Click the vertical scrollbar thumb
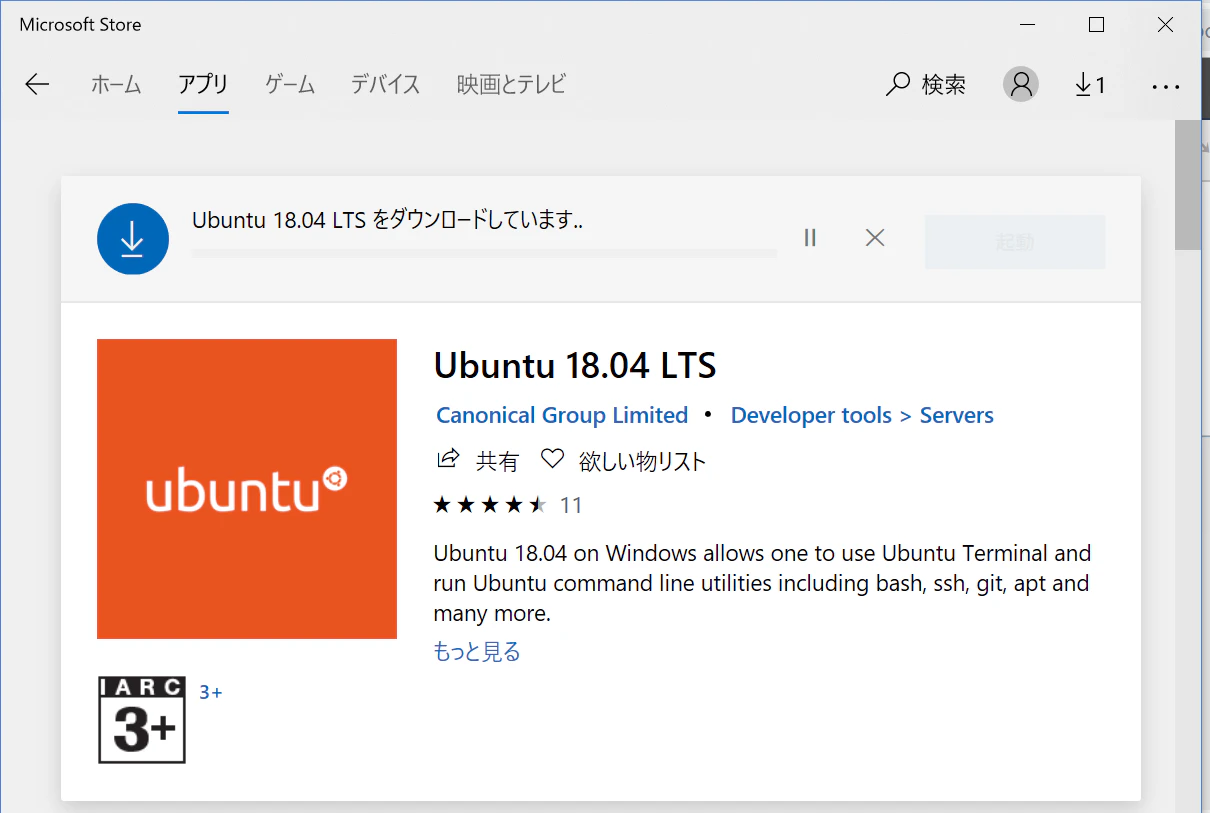 (x=1187, y=185)
